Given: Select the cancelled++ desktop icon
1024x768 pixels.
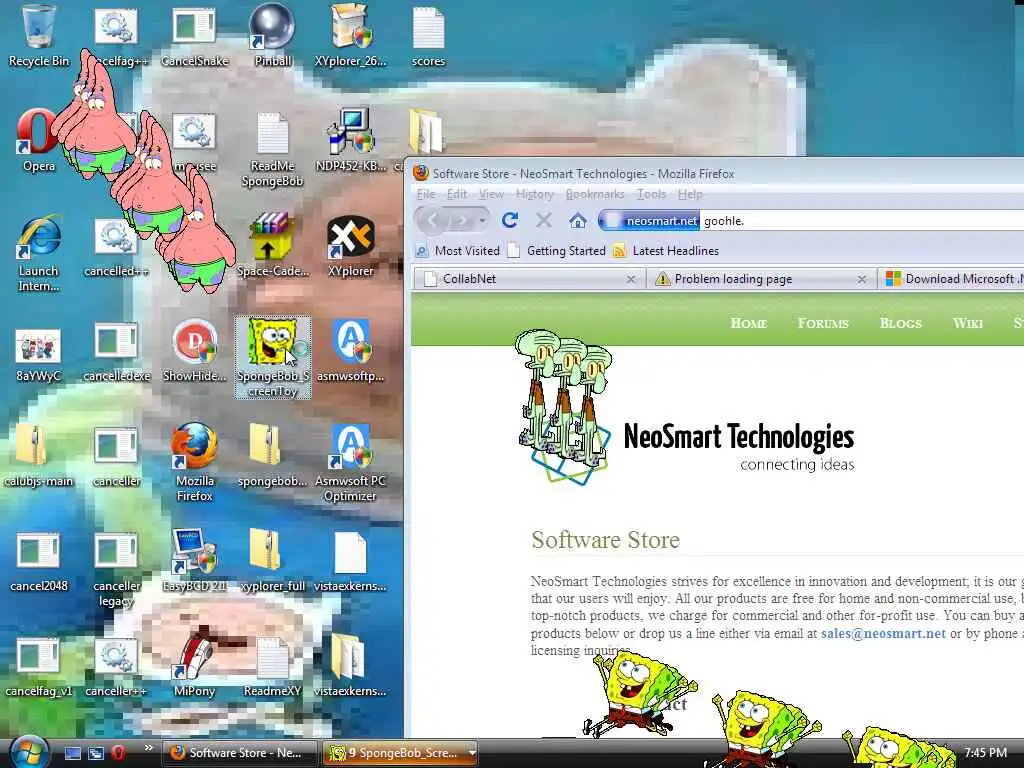Looking at the screenshot, I should (116, 247).
